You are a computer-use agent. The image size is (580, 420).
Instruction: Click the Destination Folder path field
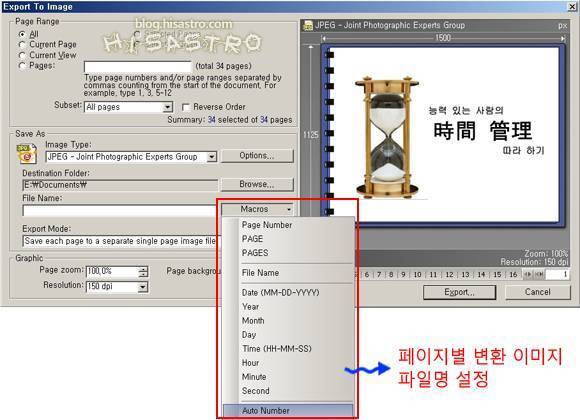120,185
